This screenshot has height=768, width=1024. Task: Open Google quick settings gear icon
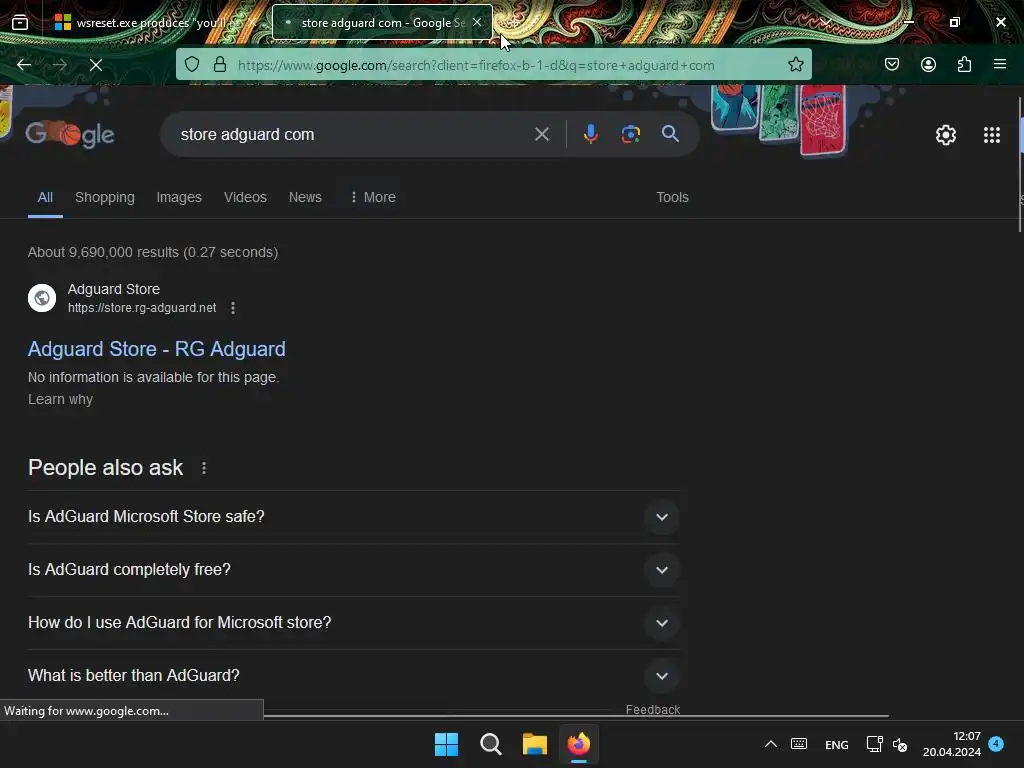tap(946, 135)
